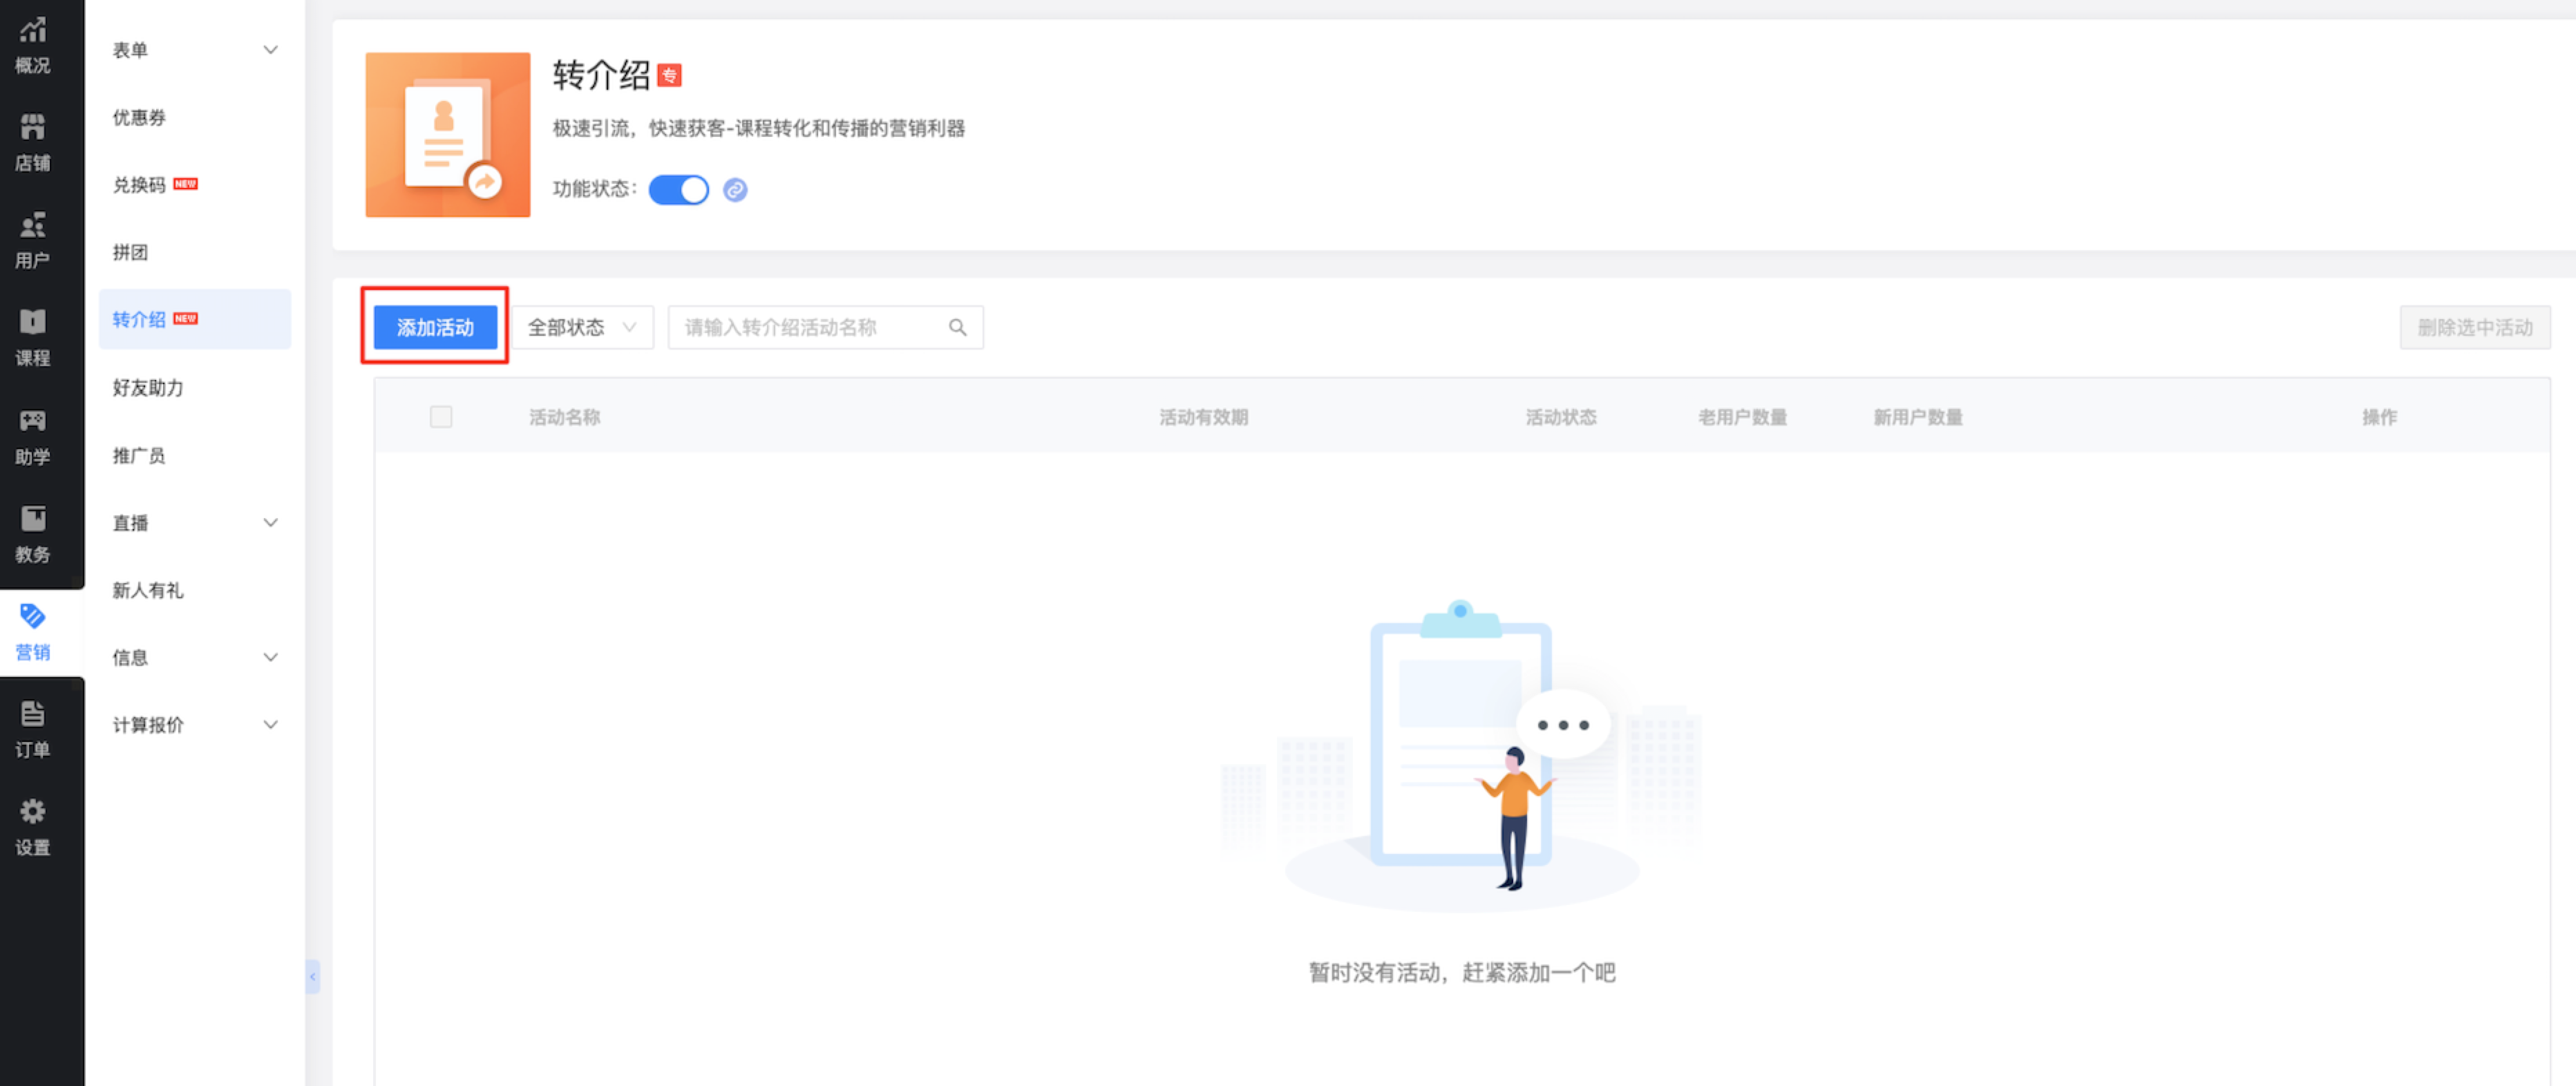
Task: Click the 暂时没有活动 empty-state message
Action: [x=1462, y=972]
